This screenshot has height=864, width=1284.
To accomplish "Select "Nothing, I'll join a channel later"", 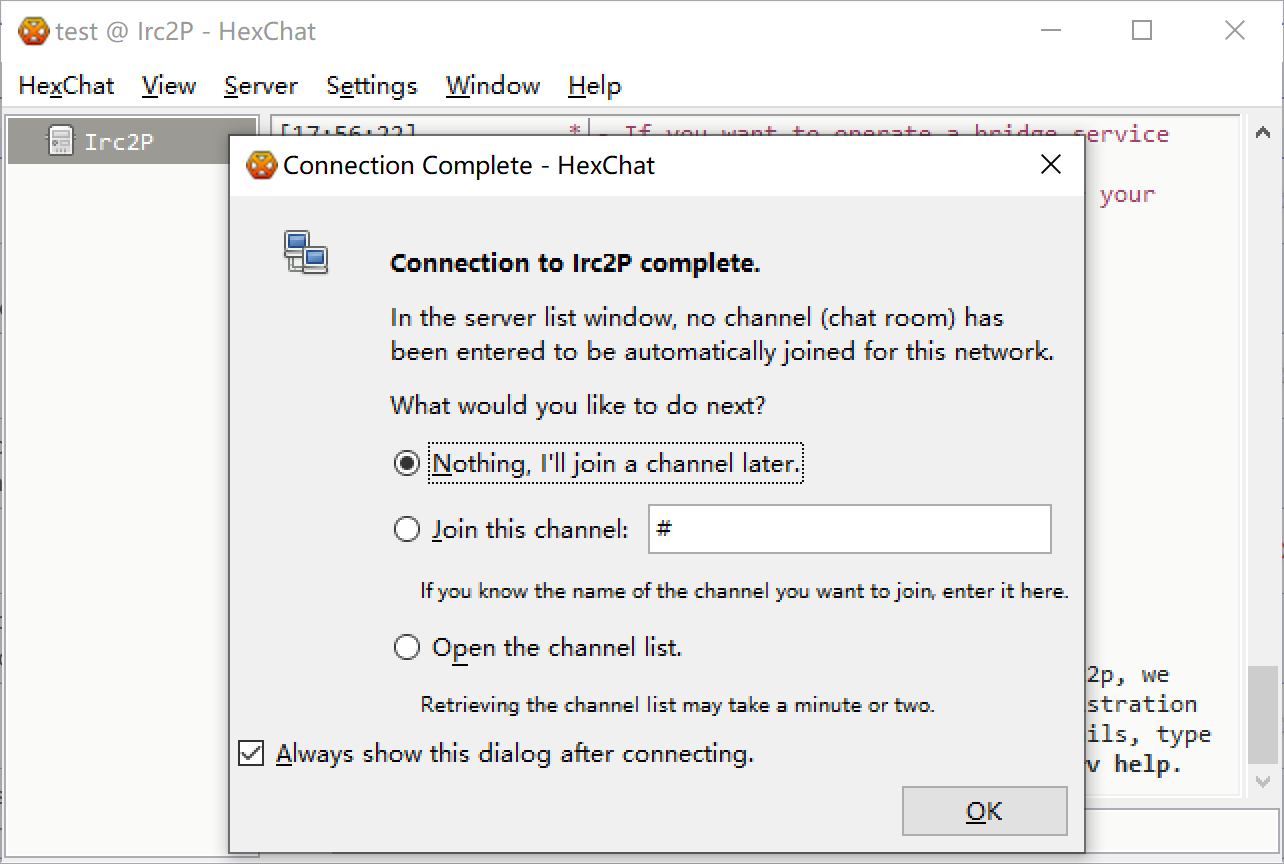I will (x=407, y=464).
